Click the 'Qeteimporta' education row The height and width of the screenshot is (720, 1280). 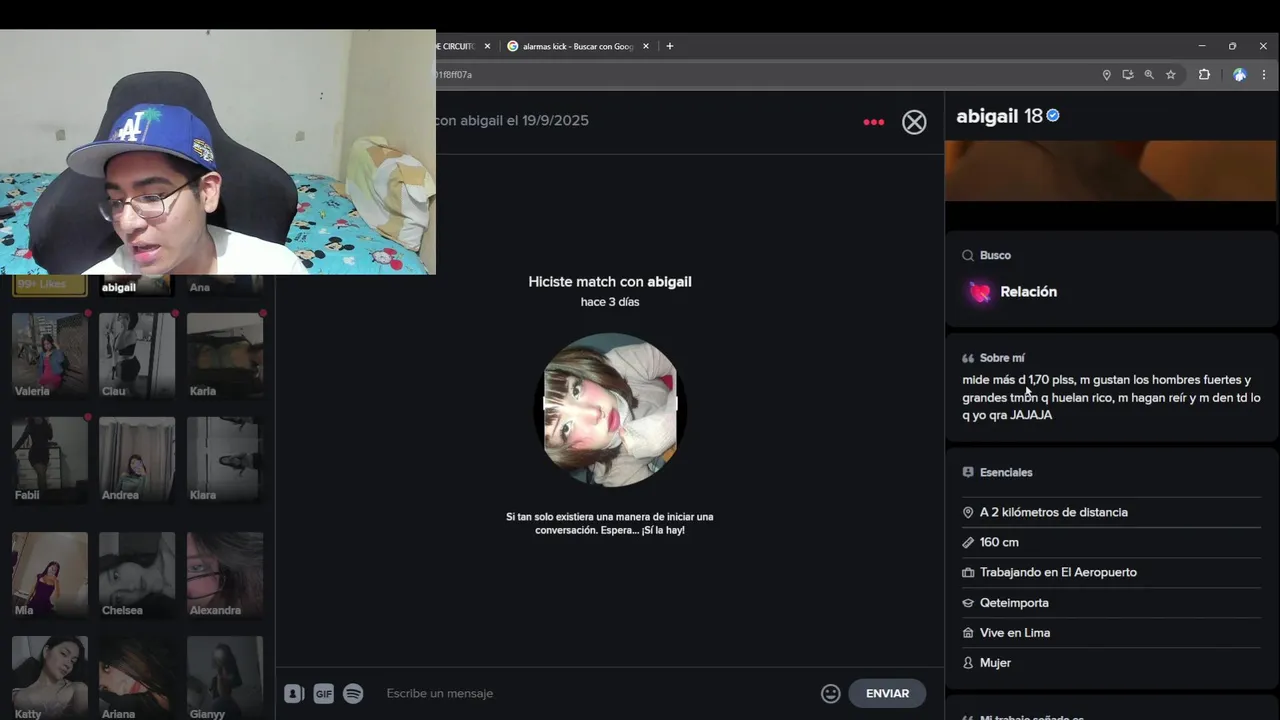click(x=1111, y=603)
